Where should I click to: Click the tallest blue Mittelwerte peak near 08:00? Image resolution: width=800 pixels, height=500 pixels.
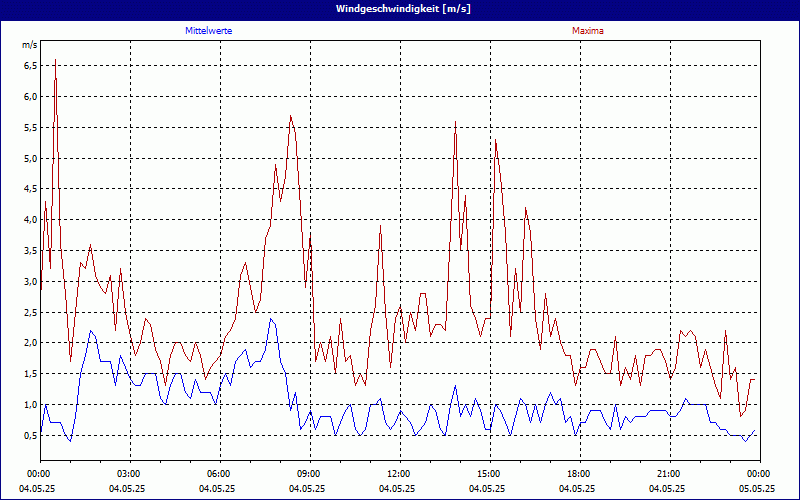(x=270, y=319)
